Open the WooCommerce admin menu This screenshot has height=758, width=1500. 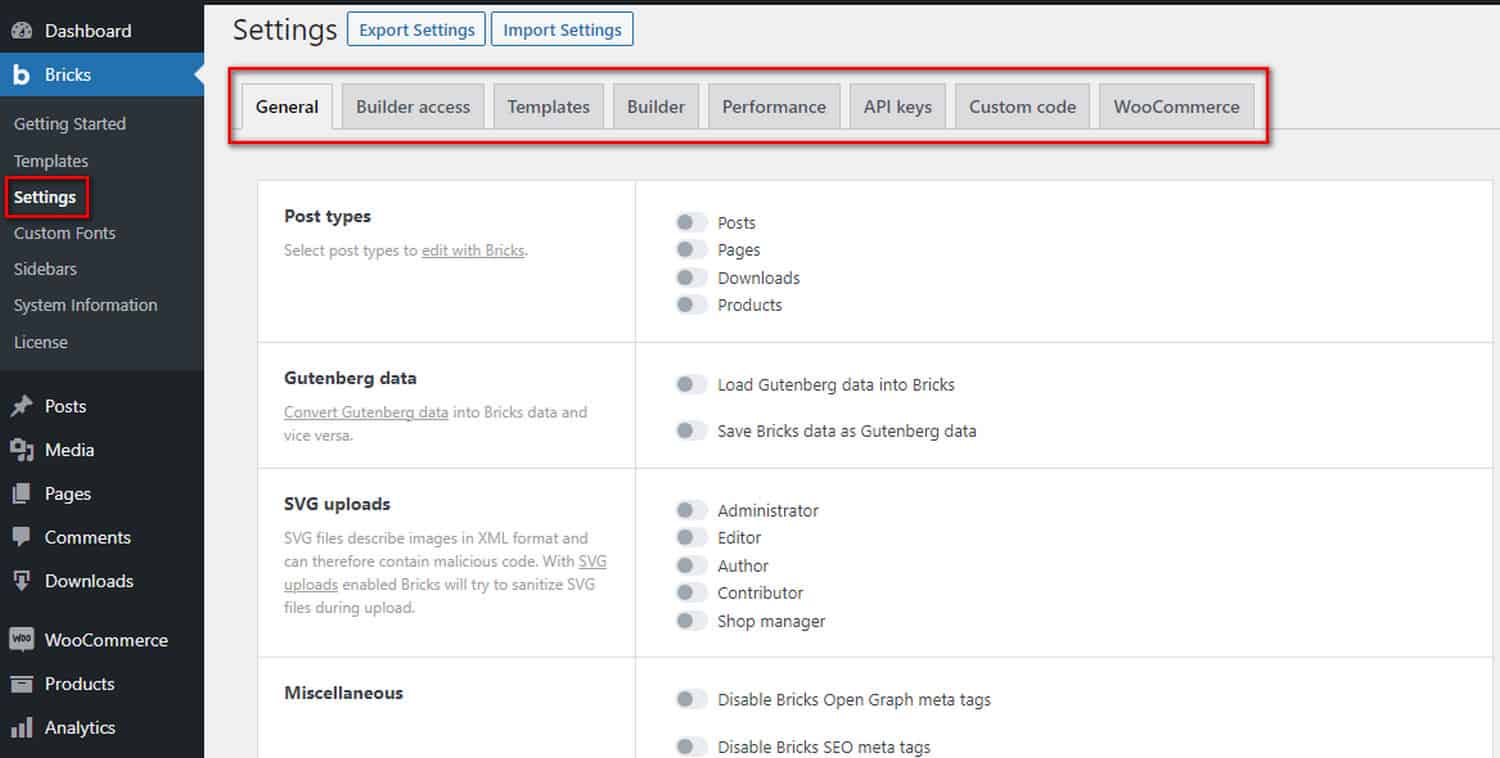pyautogui.click(x=102, y=640)
